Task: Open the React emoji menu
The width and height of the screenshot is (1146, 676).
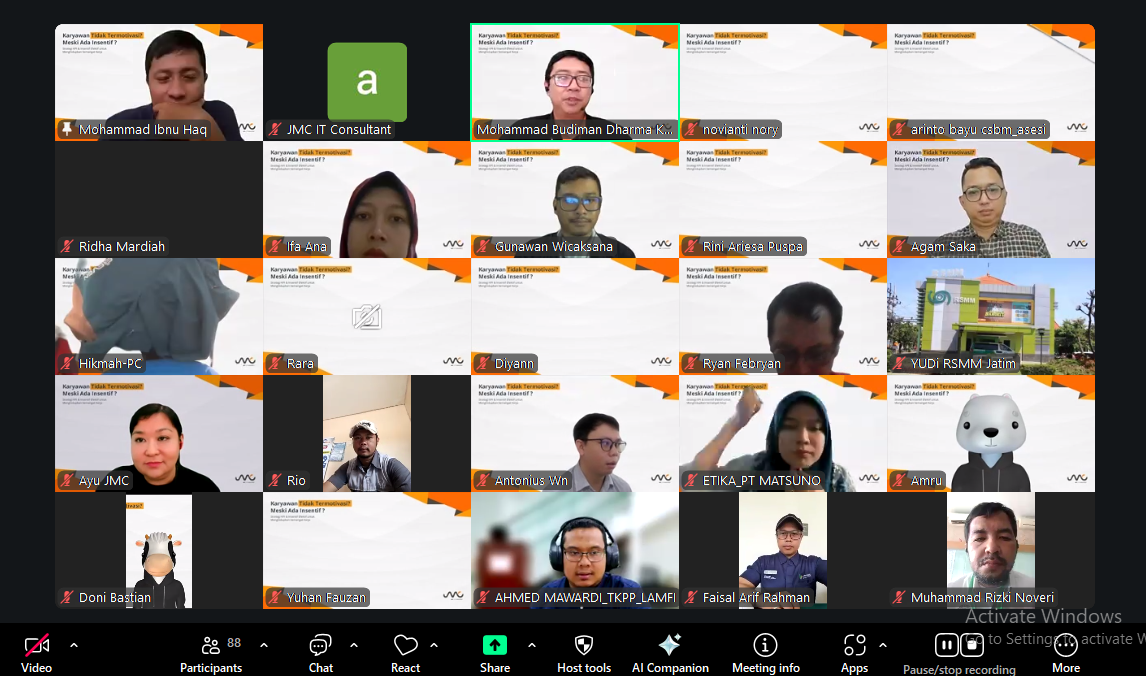Action: (405, 646)
